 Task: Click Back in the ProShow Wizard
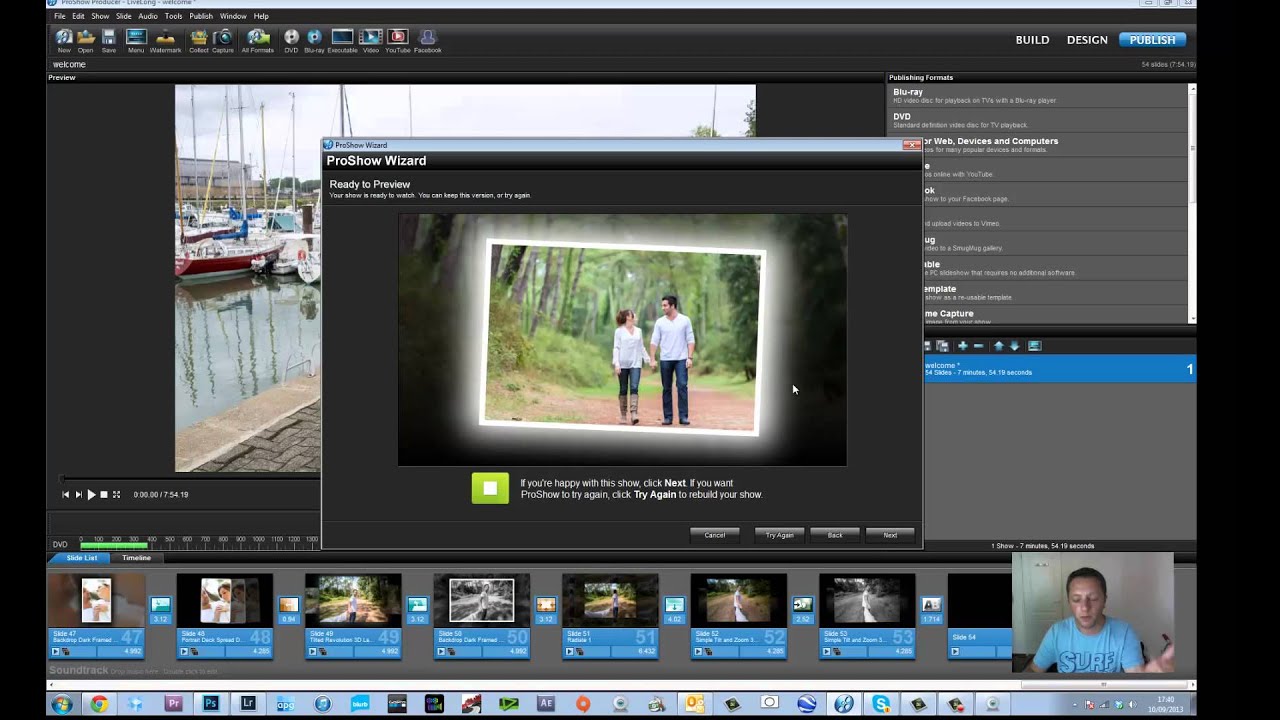[x=835, y=535]
